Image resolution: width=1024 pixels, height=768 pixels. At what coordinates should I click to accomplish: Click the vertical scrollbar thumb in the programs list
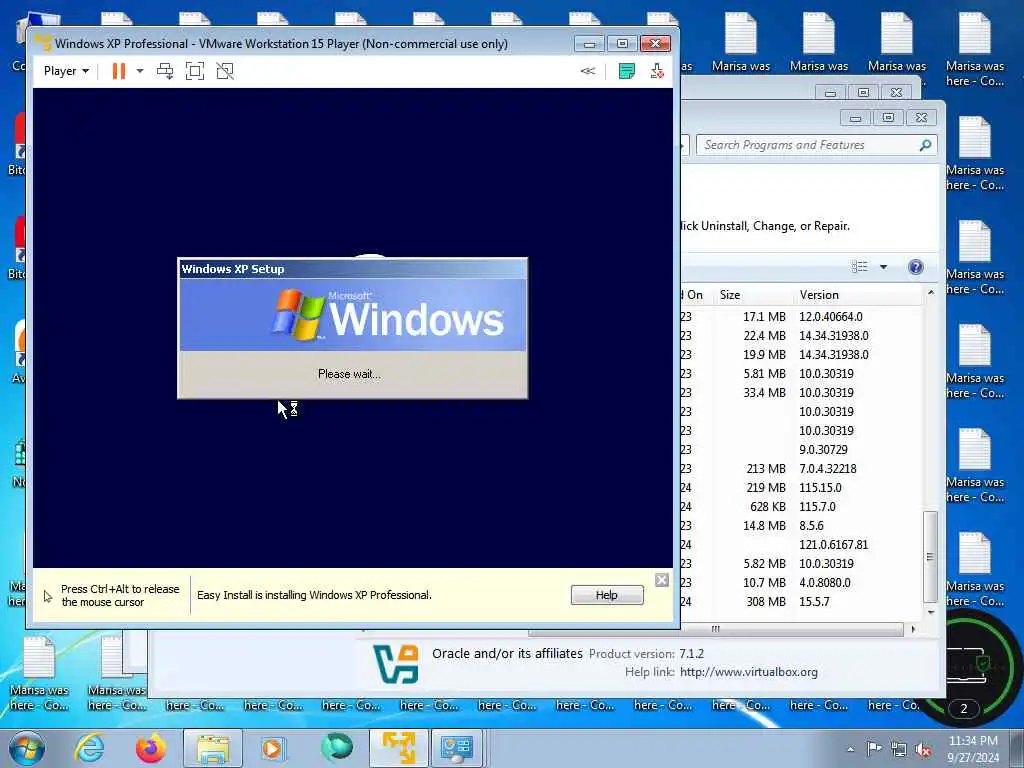point(931,556)
